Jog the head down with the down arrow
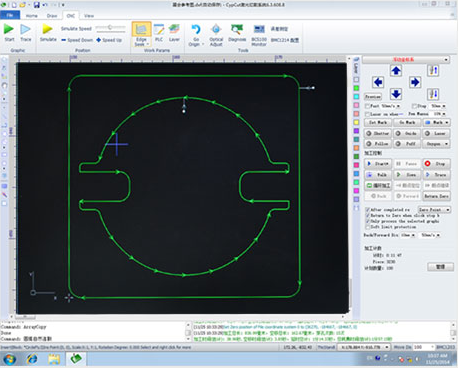The image size is (458, 368). [x=396, y=94]
